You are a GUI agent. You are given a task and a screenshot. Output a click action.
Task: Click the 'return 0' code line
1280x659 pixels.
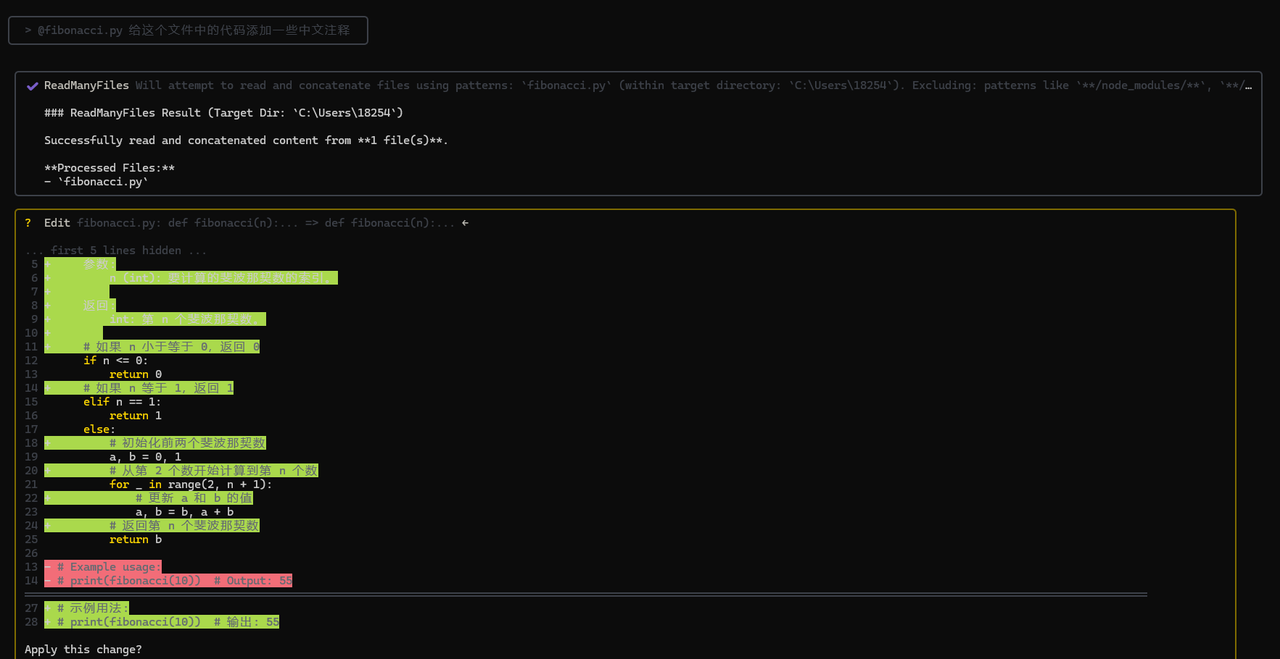pos(136,374)
